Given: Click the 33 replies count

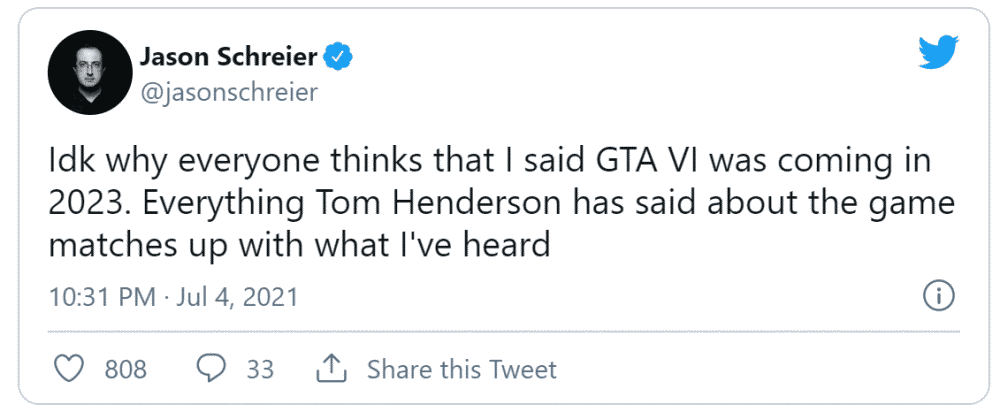Looking at the screenshot, I should tap(260, 369).
